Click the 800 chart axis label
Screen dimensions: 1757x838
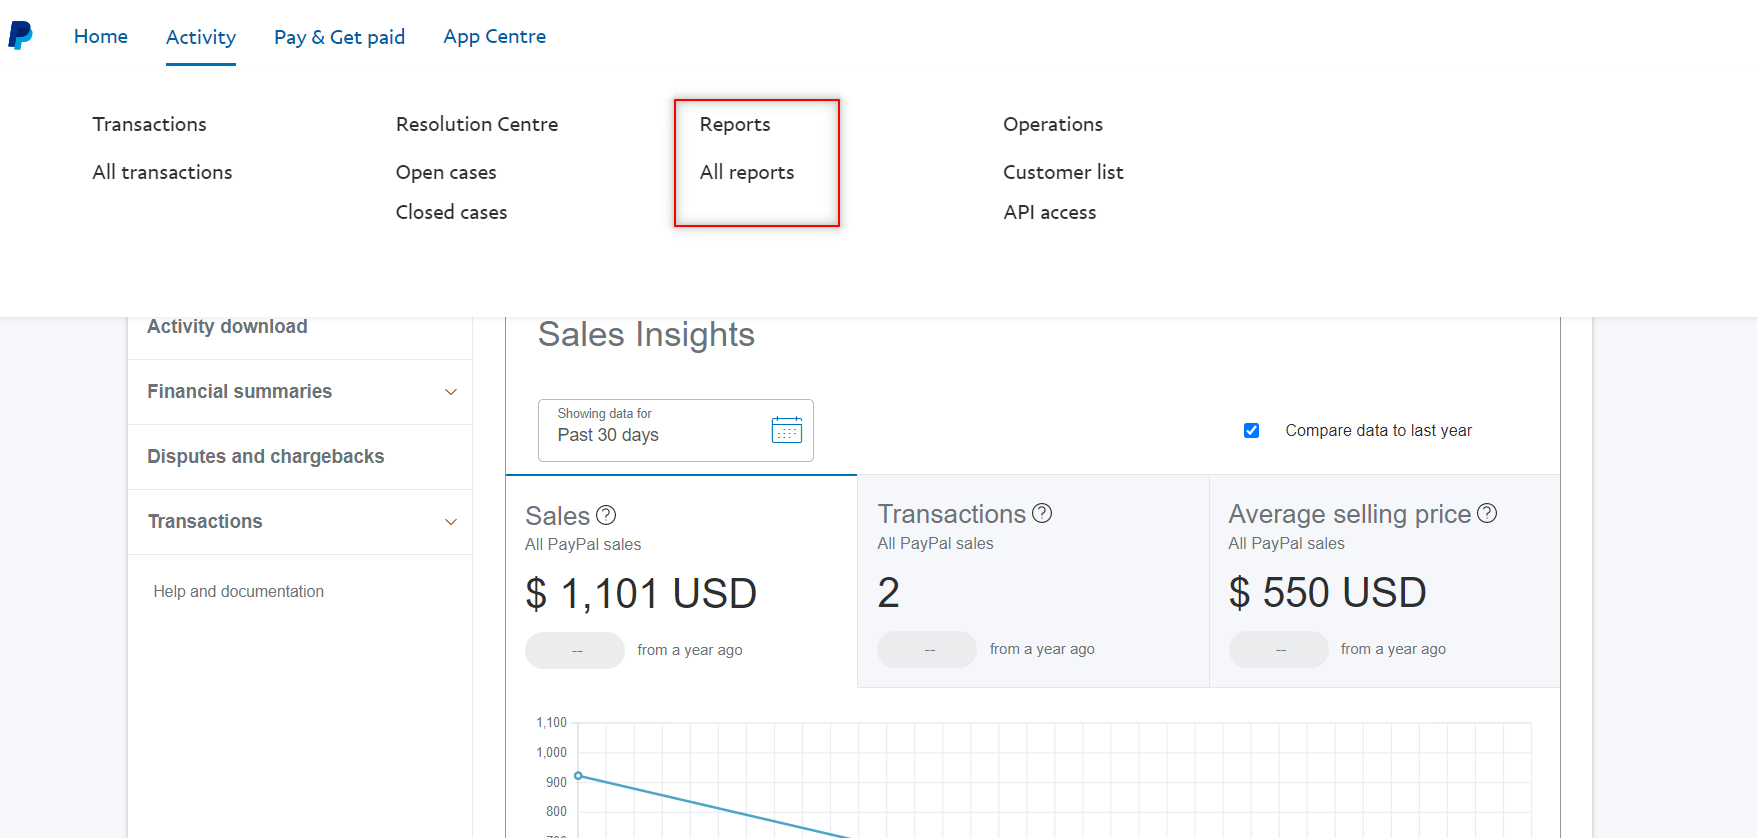coord(556,811)
